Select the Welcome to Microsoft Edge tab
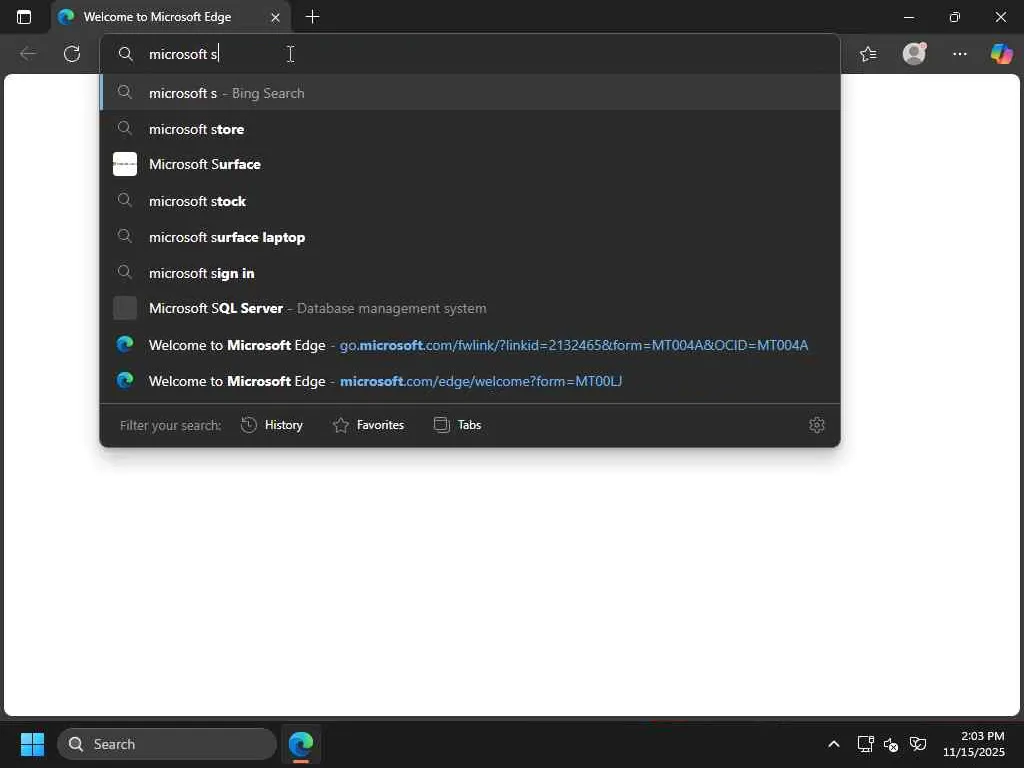 [170, 17]
